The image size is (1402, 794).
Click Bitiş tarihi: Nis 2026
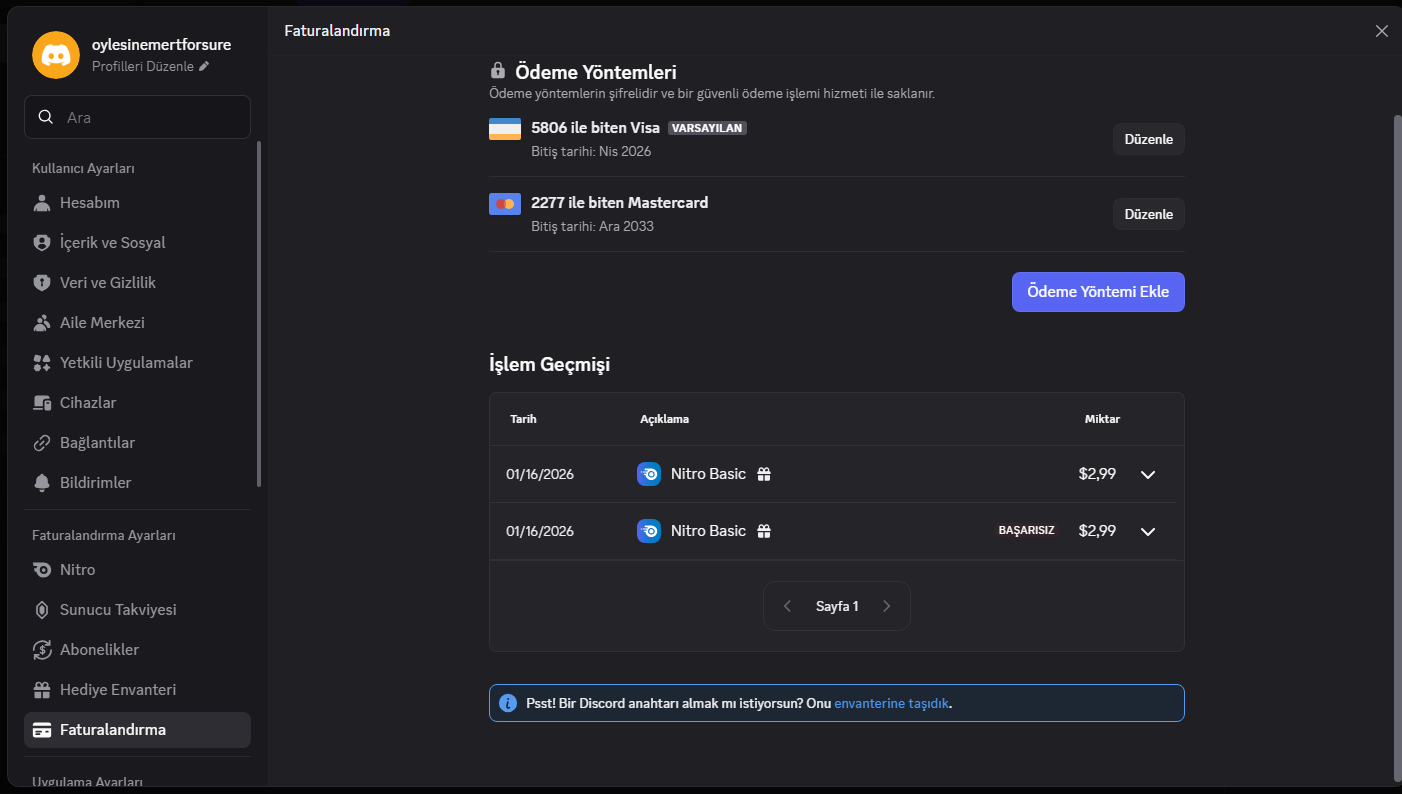click(x=591, y=151)
